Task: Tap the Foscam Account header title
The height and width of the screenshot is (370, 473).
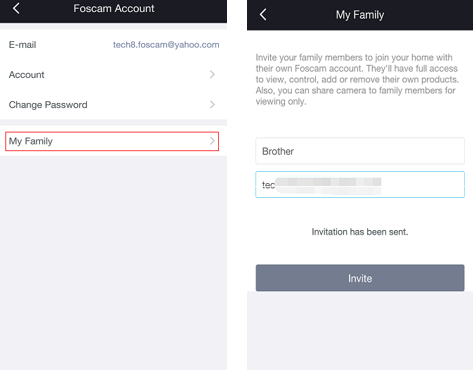Action: (114, 8)
